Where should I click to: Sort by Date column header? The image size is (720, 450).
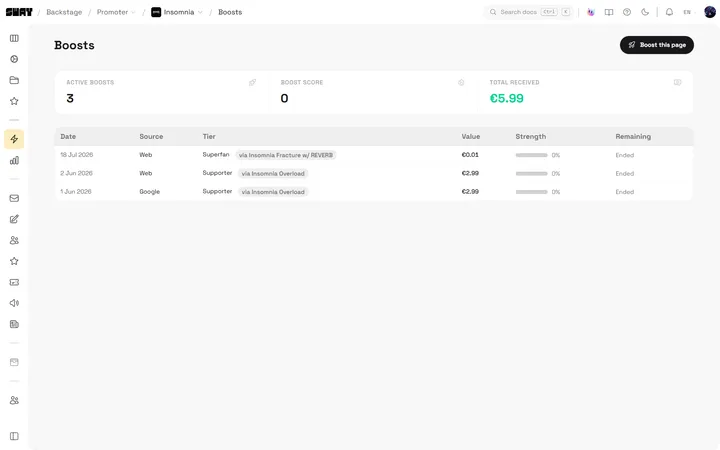[x=68, y=136]
